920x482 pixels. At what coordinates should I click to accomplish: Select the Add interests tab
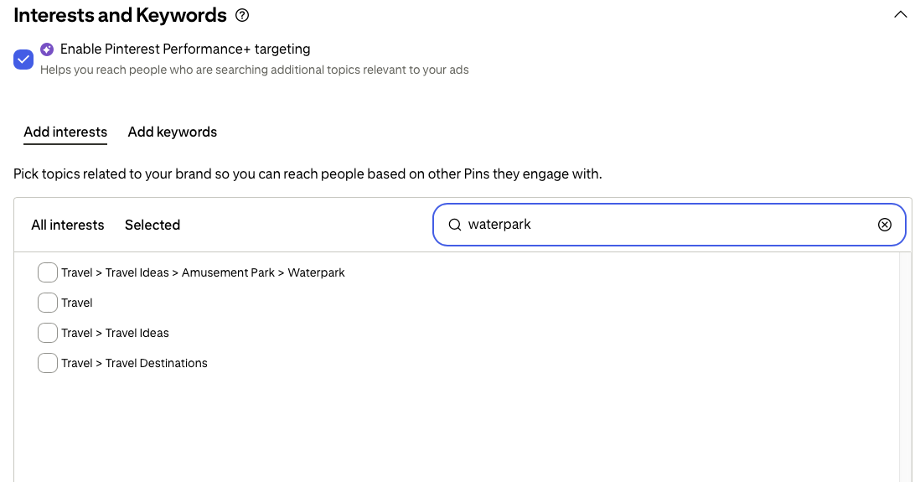65,132
